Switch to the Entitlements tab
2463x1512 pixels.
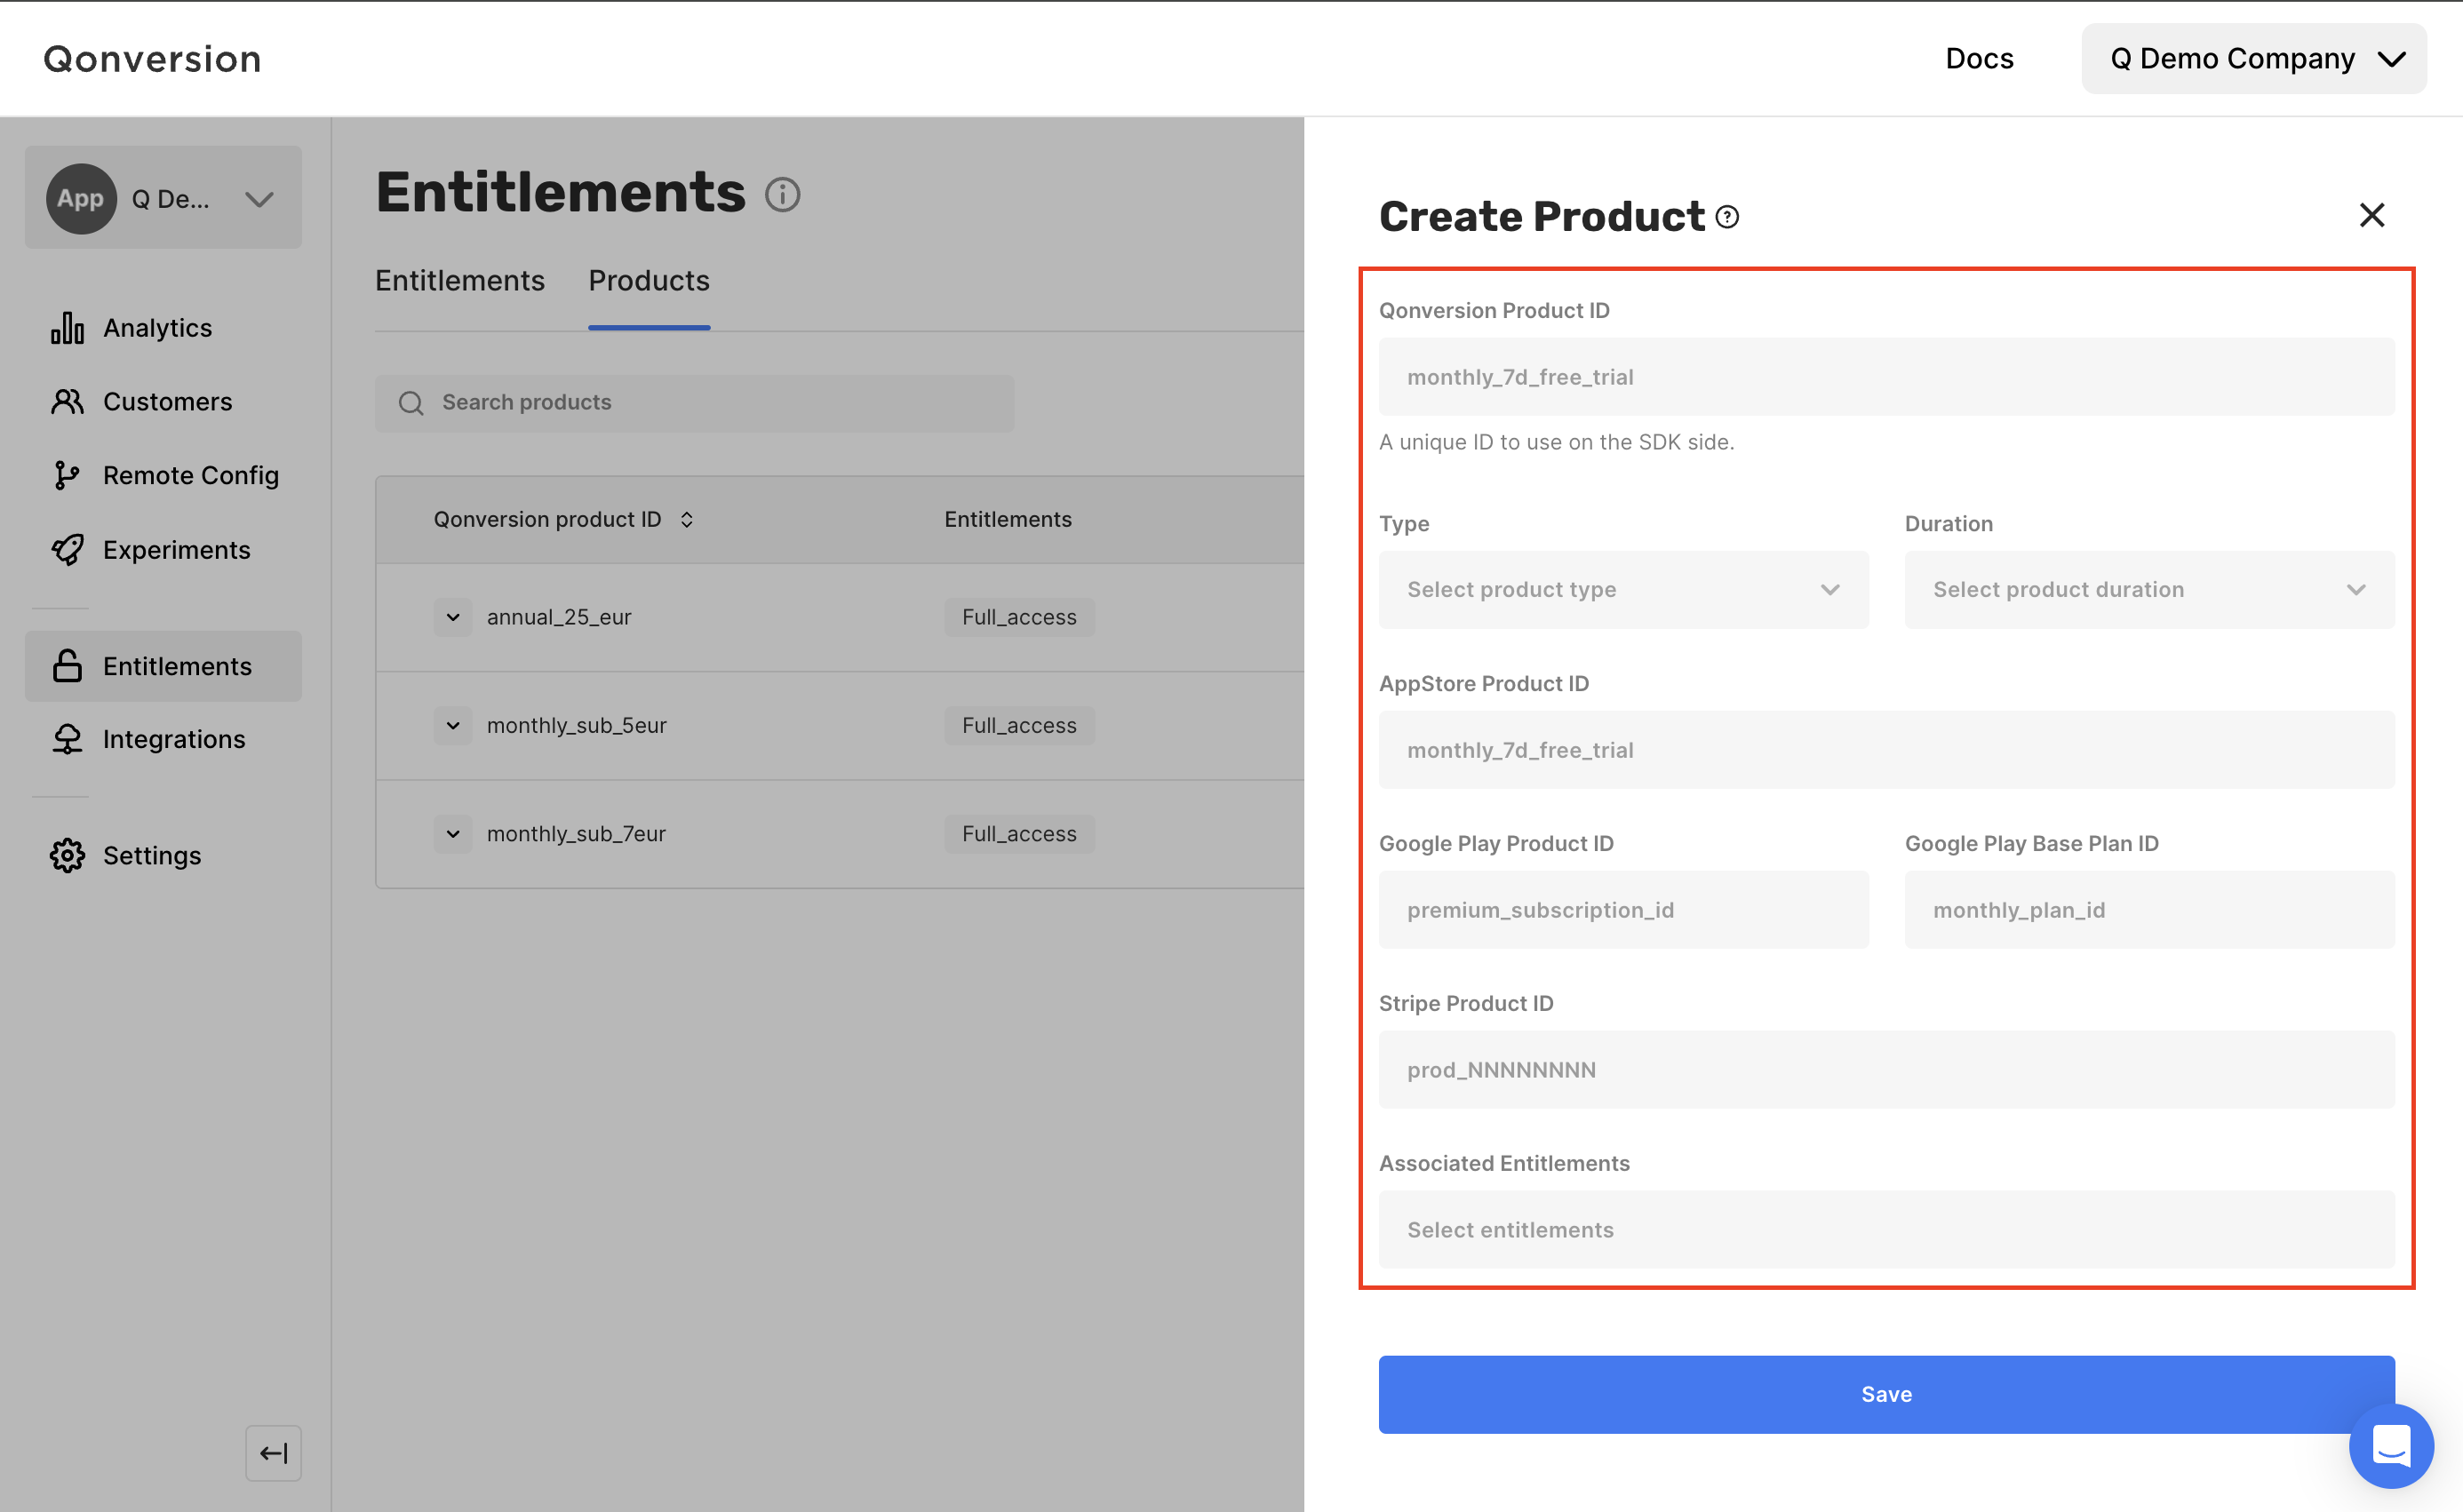point(460,281)
